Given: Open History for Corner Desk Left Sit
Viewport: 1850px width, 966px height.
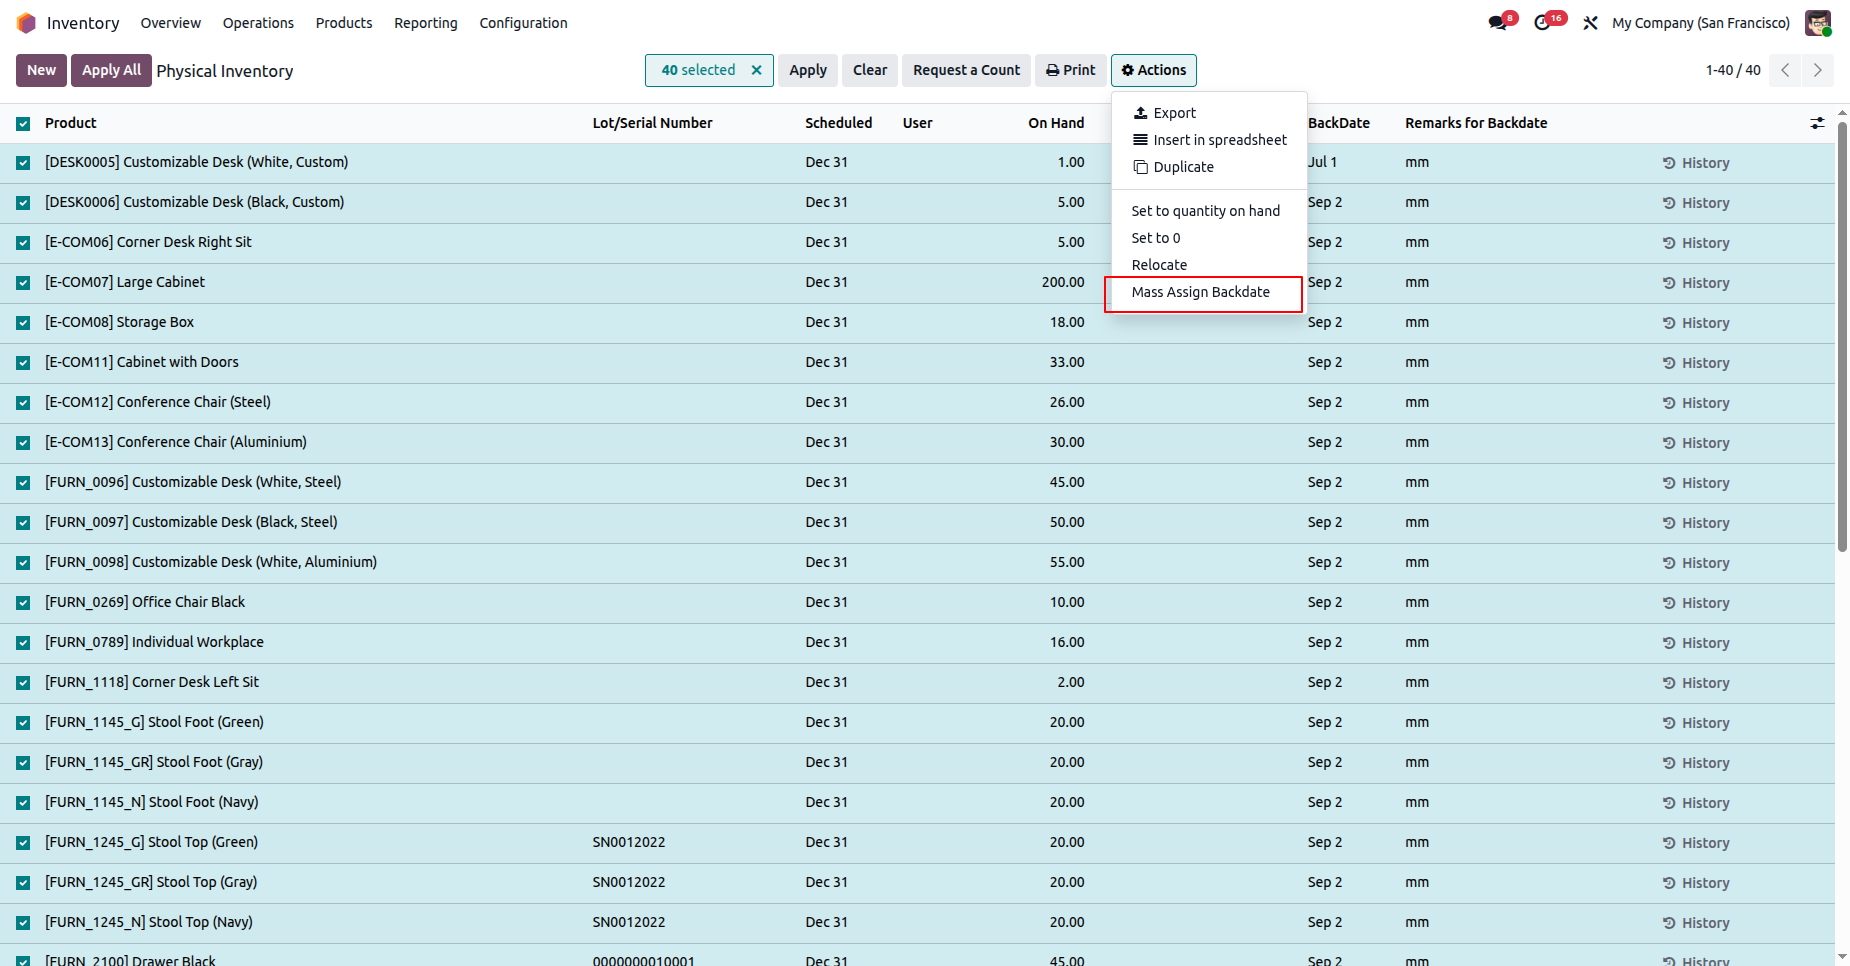Looking at the screenshot, I should pyautogui.click(x=1696, y=683).
